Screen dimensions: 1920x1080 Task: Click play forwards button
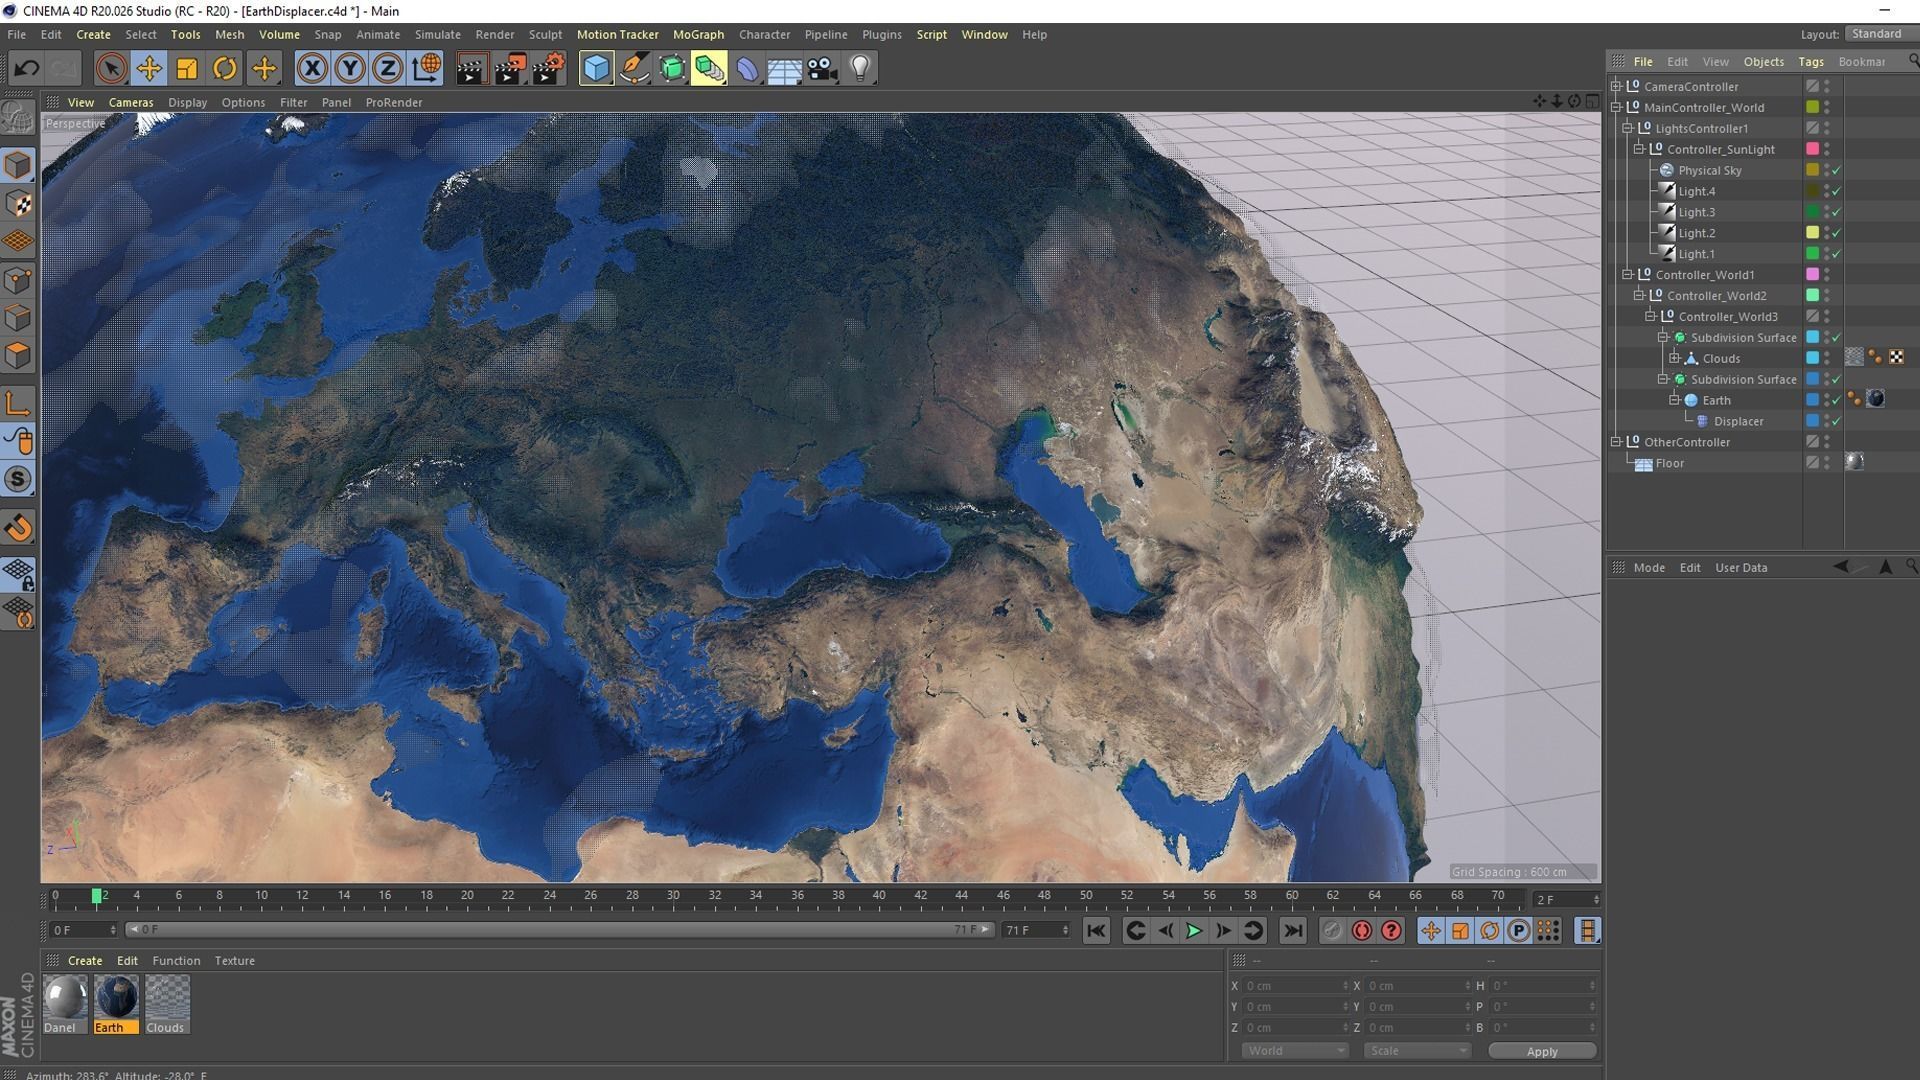pos(1193,931)
